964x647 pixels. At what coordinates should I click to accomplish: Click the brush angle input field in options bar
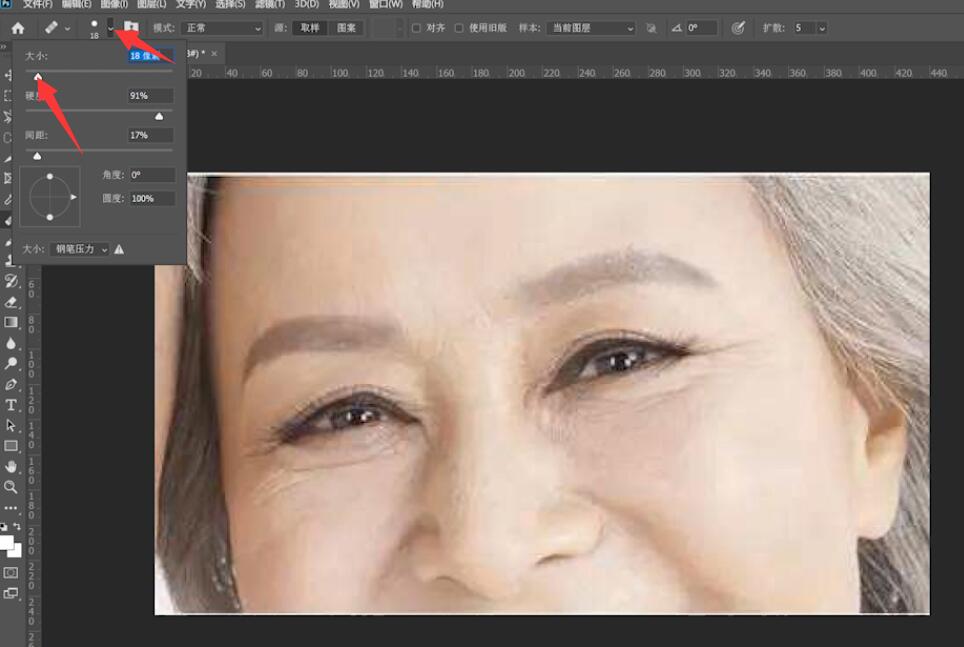(x=701, y=28)
